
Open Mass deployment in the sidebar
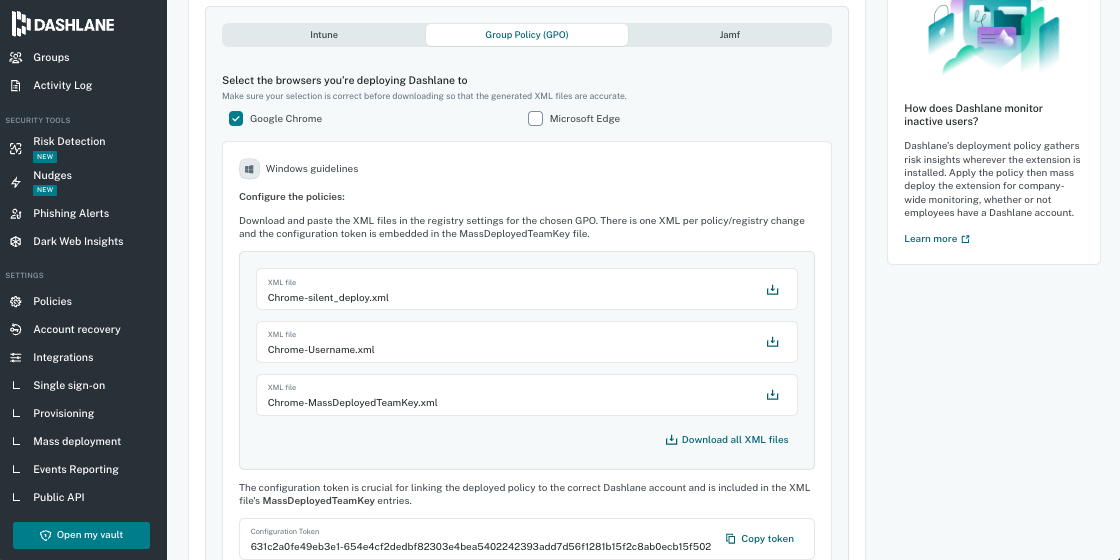click(77, 441)
